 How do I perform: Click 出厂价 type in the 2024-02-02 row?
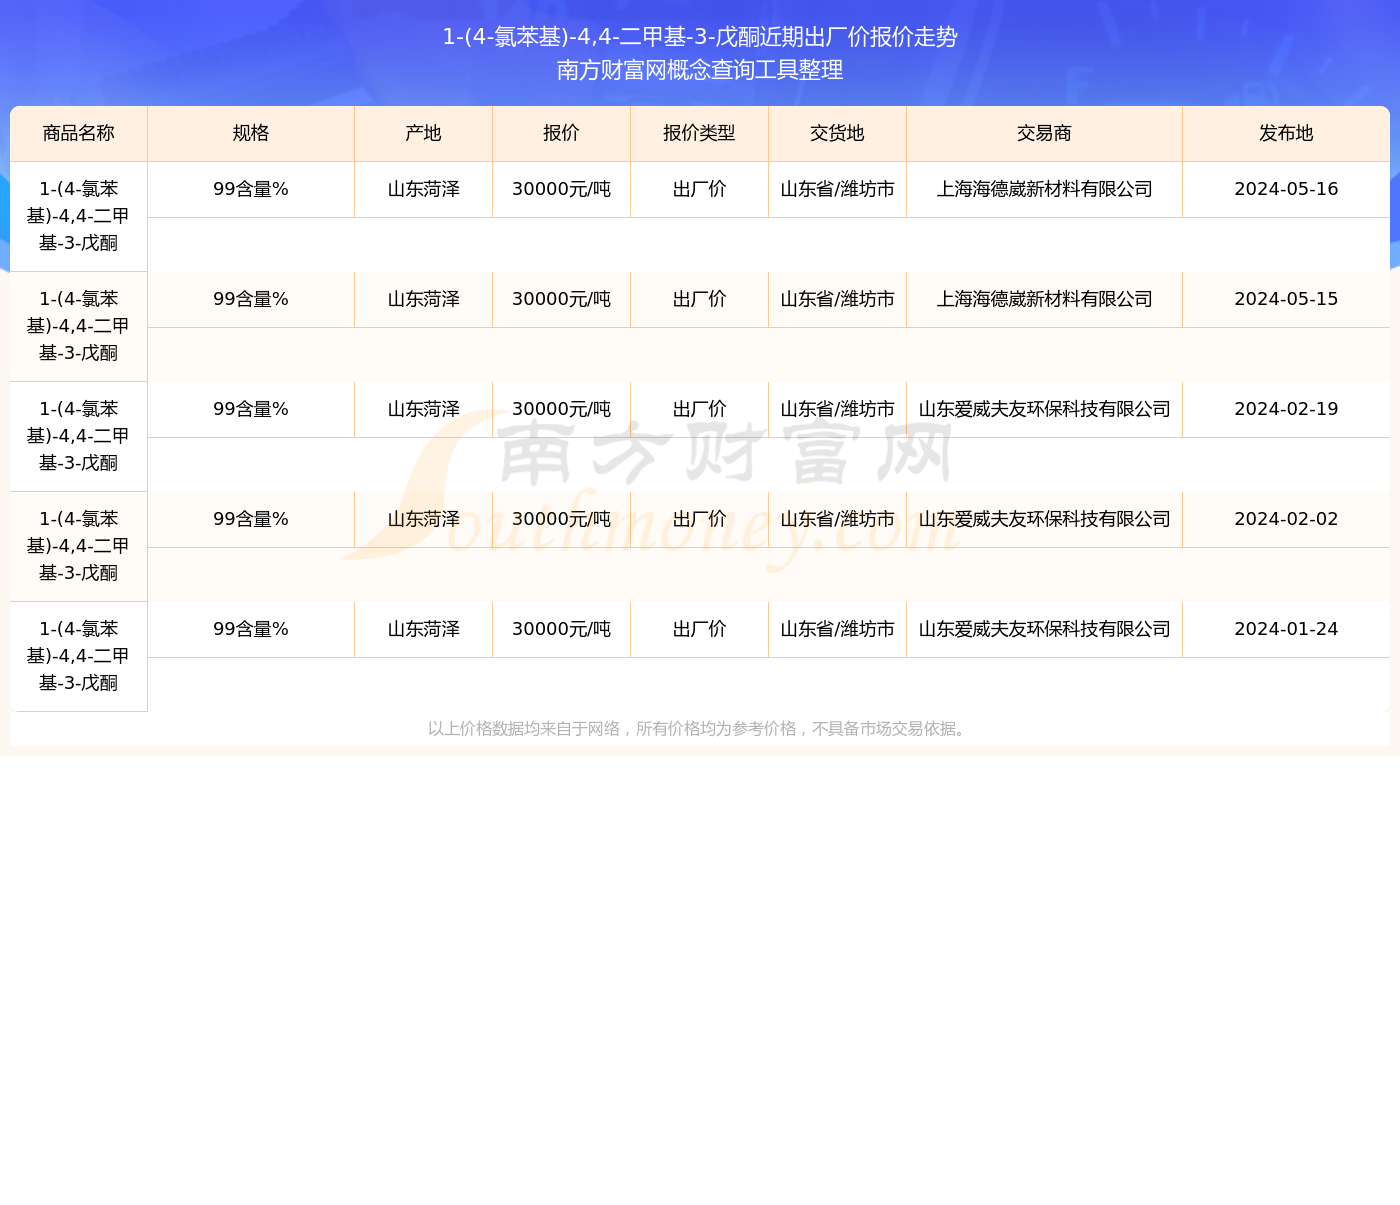(699, 519)
